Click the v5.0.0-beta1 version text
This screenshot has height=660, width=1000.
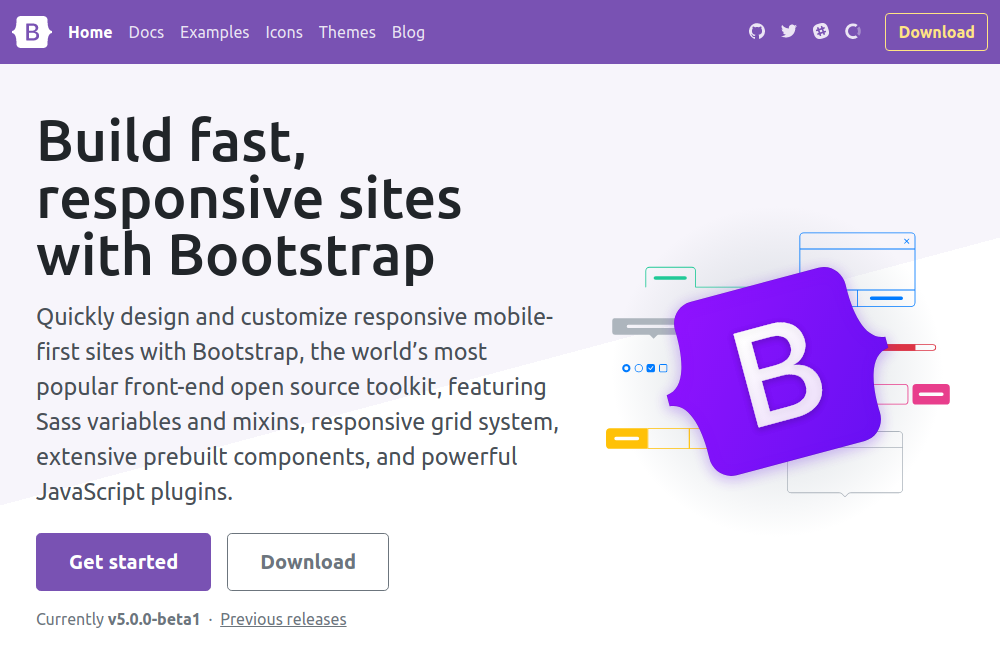click(x=154, y=619)
